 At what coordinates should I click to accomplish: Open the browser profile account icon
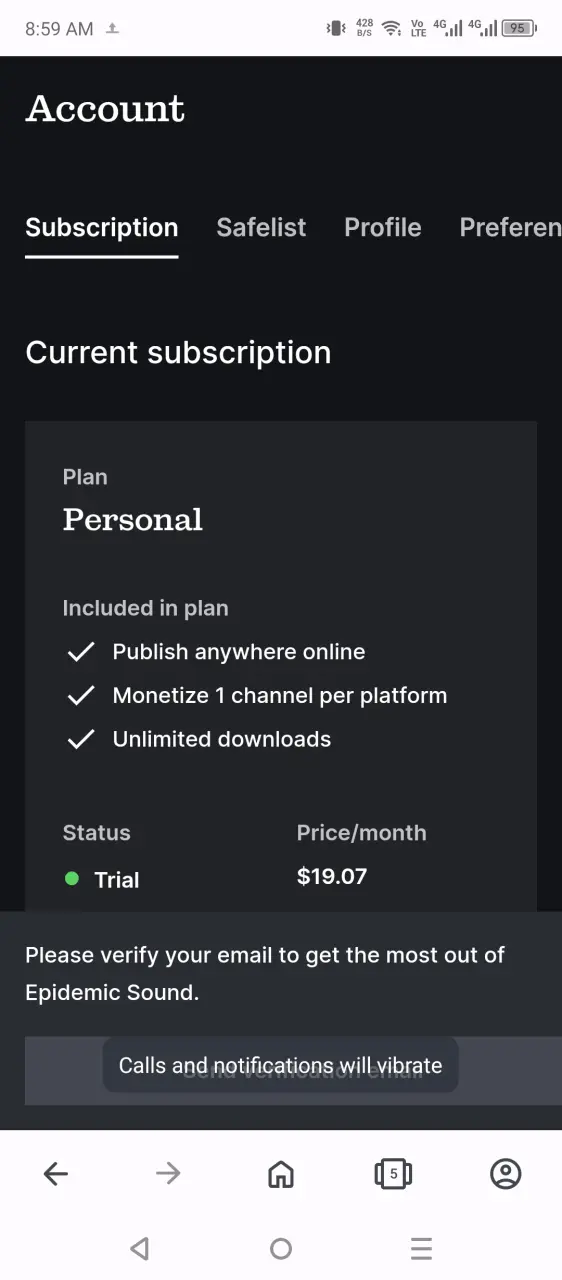pos(506,1173)
